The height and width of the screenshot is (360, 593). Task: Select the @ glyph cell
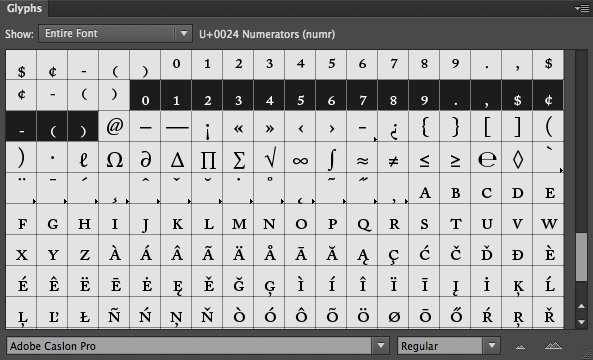coord(114,126)
